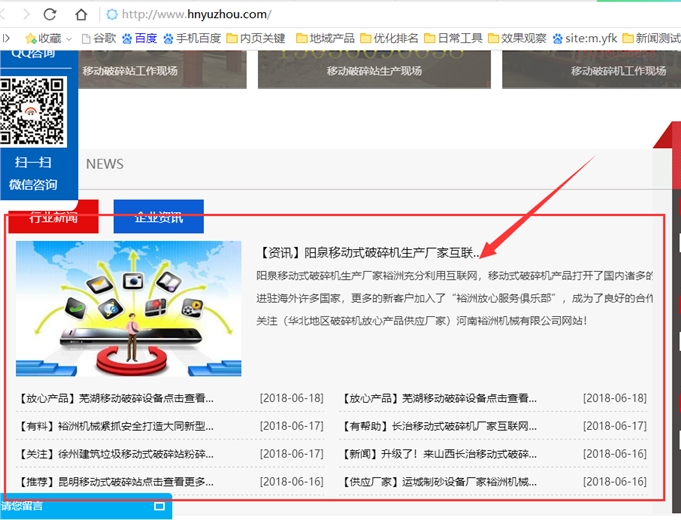Screen dimensions: 681x520
Task: Open the 优化排名 bookmark folder
Action: [x=389, y=39]
